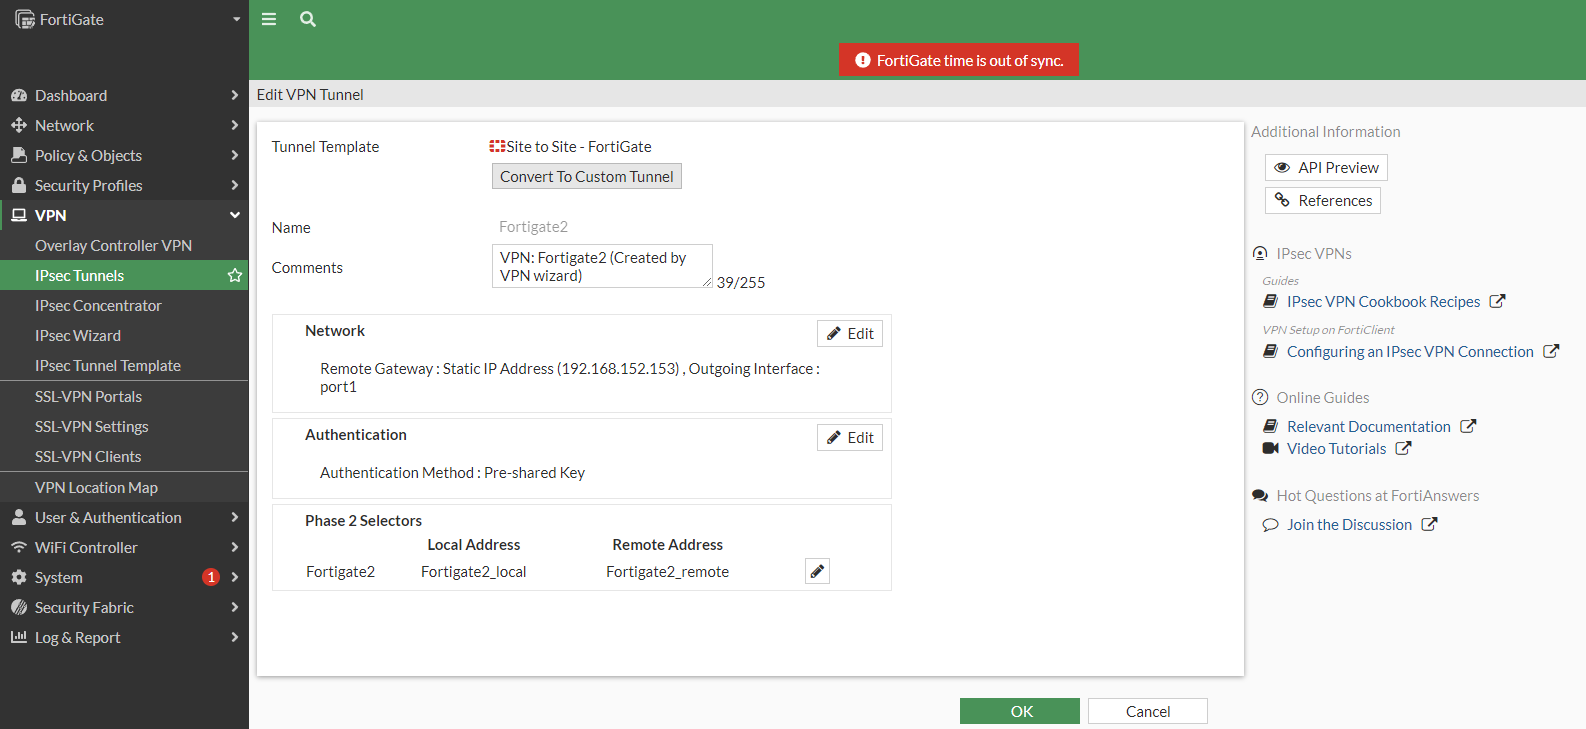The width and height of the screenshot is (1586, 729).
Task: Follow Join the Discussion link
Action: click(x=1349, y=524)
